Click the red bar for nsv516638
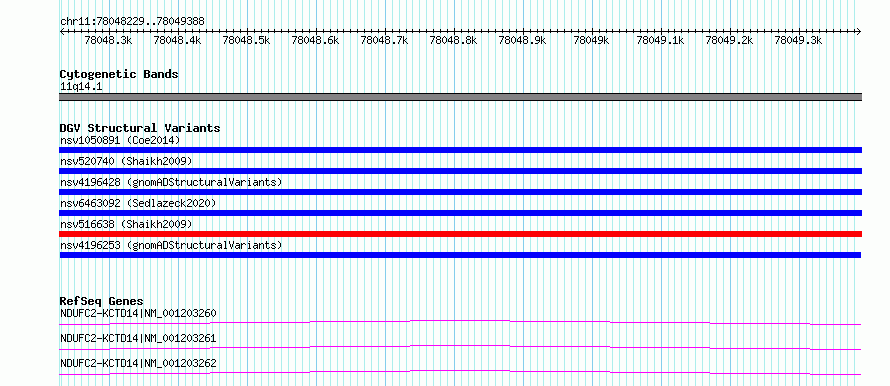This screenshot has height=386, width=890. [460, 234]
